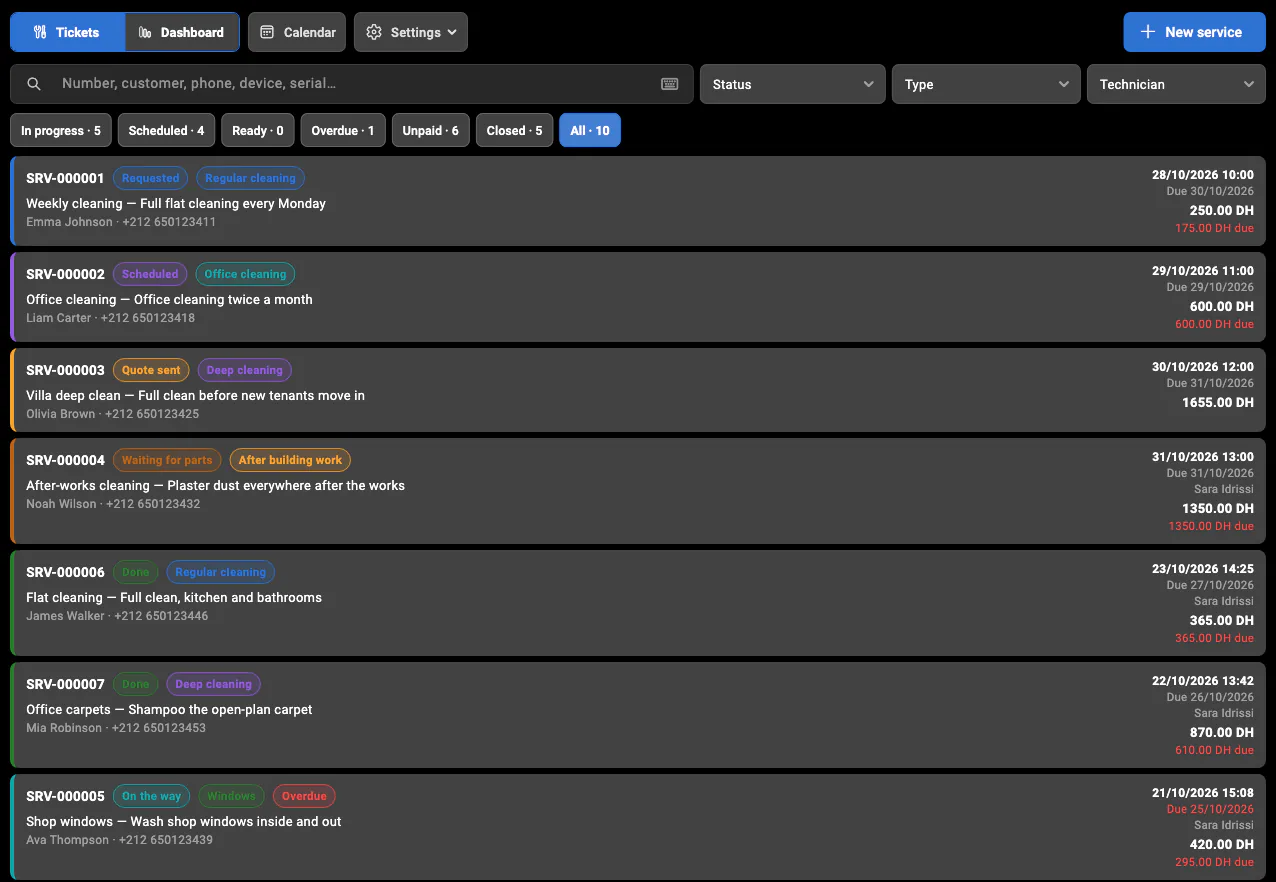The width and height of the screenshot is (1276, 882).
Task: Open ticket SRV-000003
Action: click(x=638, y=390)
